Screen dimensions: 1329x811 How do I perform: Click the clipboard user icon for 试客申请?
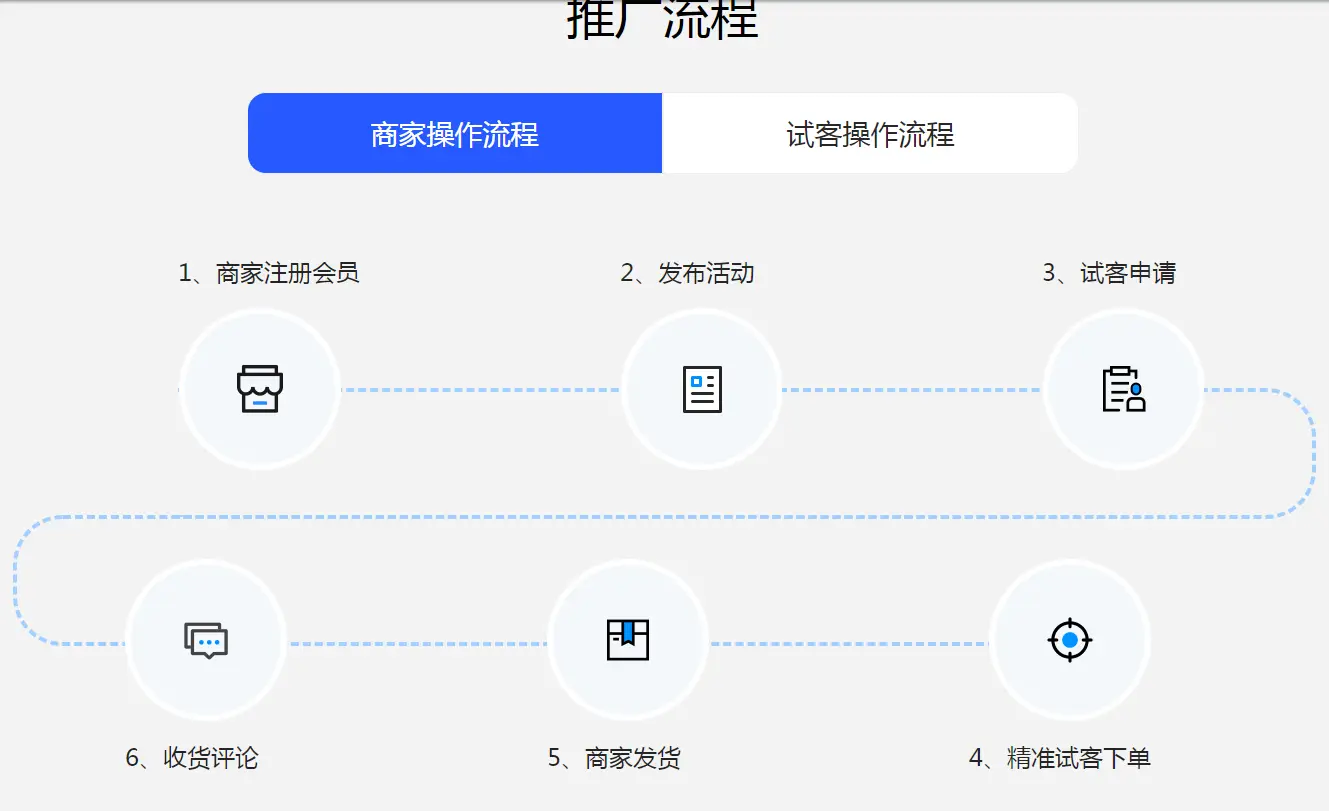click(1124, 389)
